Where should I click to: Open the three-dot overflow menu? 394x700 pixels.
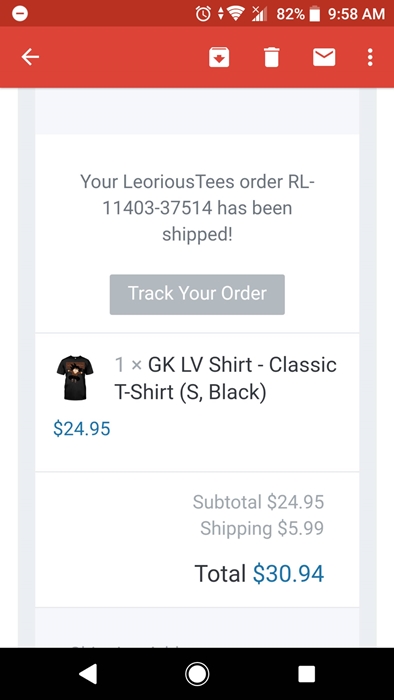[x=370, y=57]
